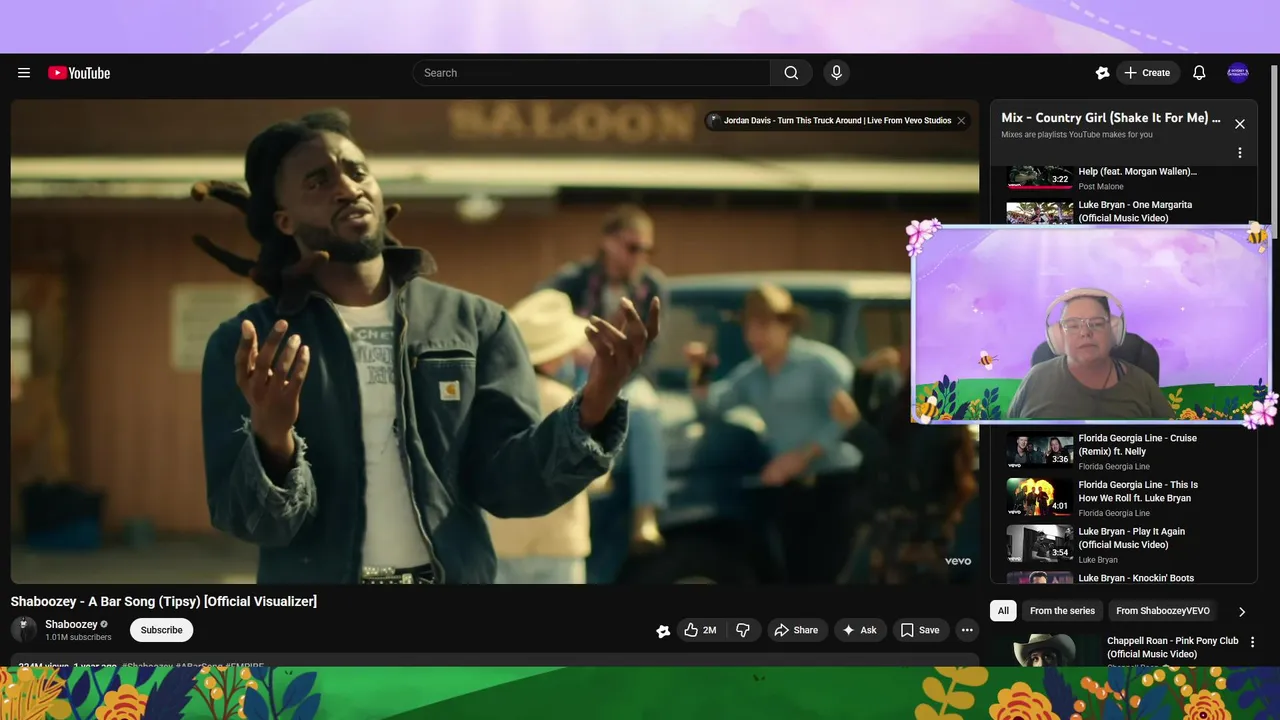Image resolution: width=1280 pixels, height=720 pixels.
Task: Open the account avatar menu
Action: pyautogui.click(x=1238, y=73)
